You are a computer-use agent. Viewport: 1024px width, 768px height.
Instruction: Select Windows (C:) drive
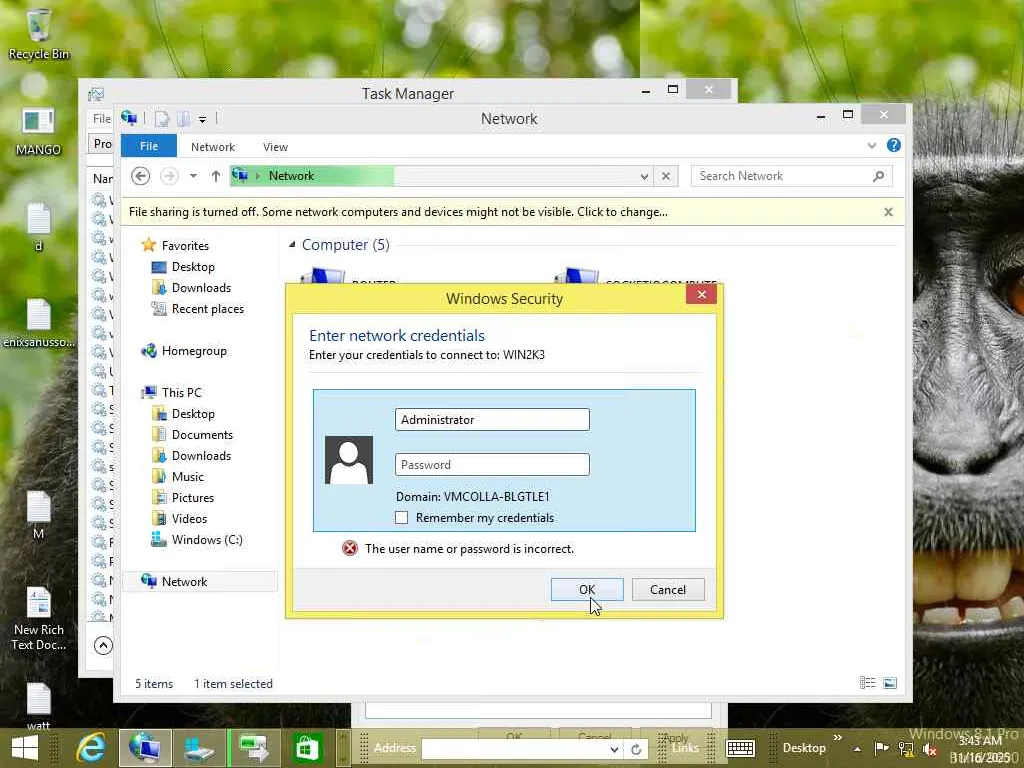pos(206,540)
